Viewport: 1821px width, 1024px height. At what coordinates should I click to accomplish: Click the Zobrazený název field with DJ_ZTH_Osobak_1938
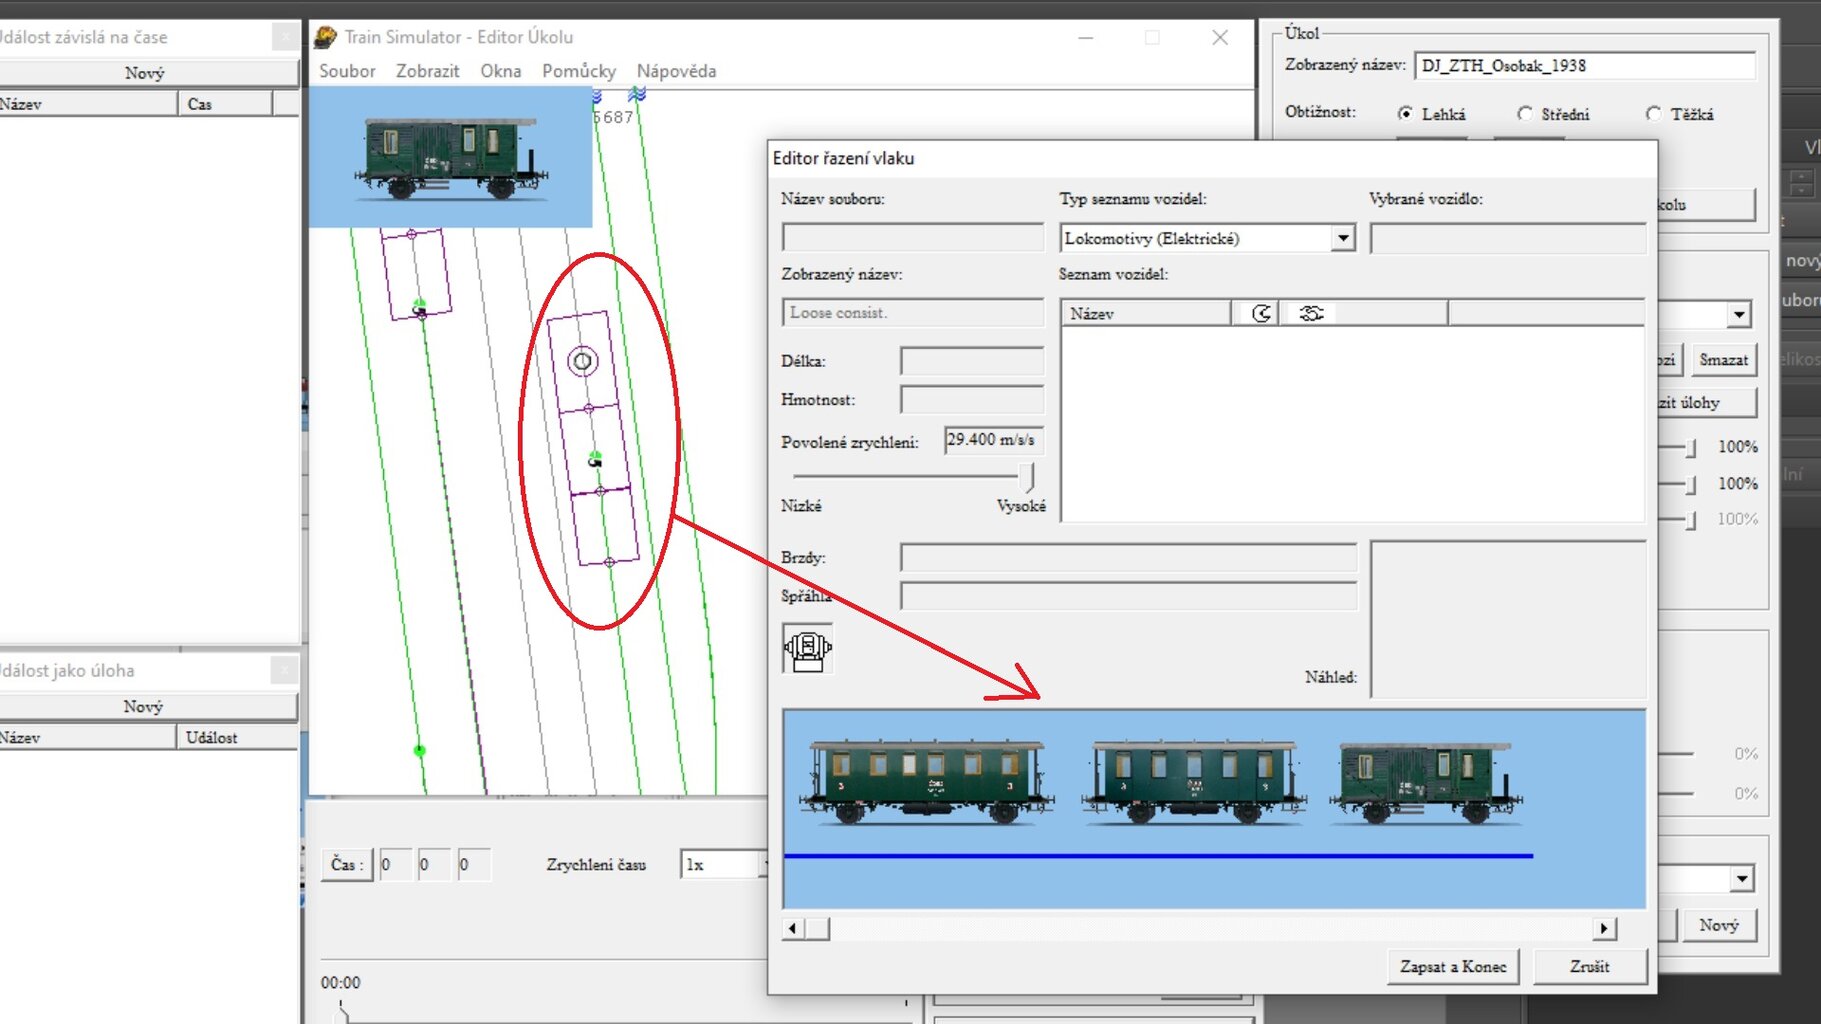point(1584,66)
